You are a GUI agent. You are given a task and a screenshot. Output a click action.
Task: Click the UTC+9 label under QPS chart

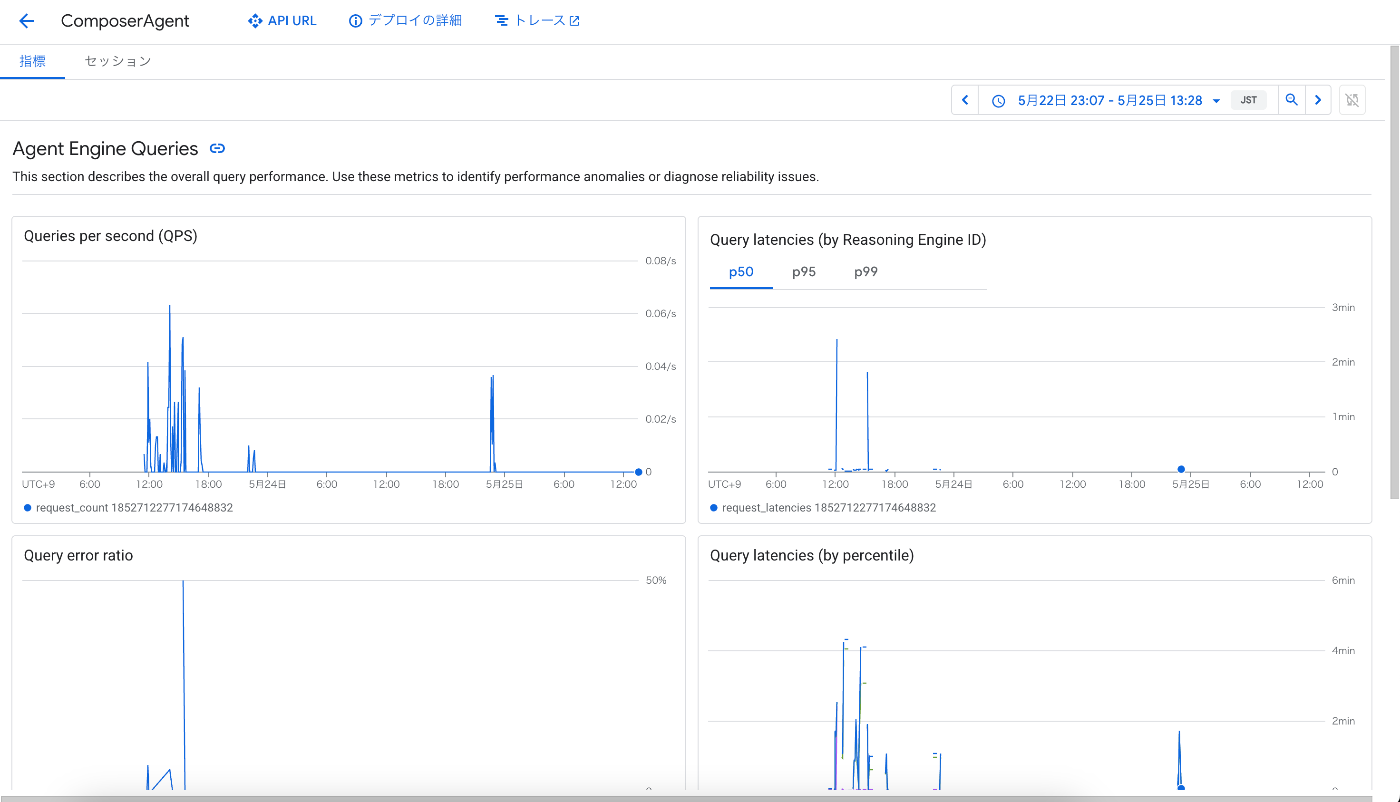38,484
